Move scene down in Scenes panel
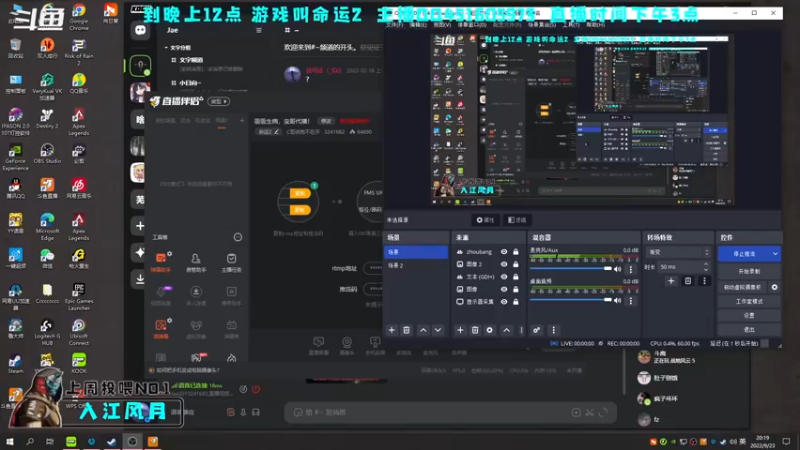This screenshot has height=450, width=800. 438,330
